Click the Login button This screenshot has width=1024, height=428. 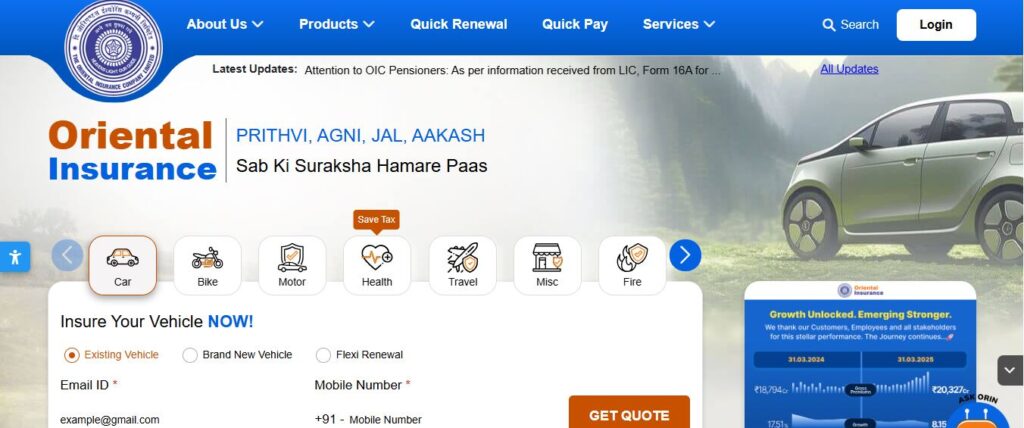click(x=936, y=25)
